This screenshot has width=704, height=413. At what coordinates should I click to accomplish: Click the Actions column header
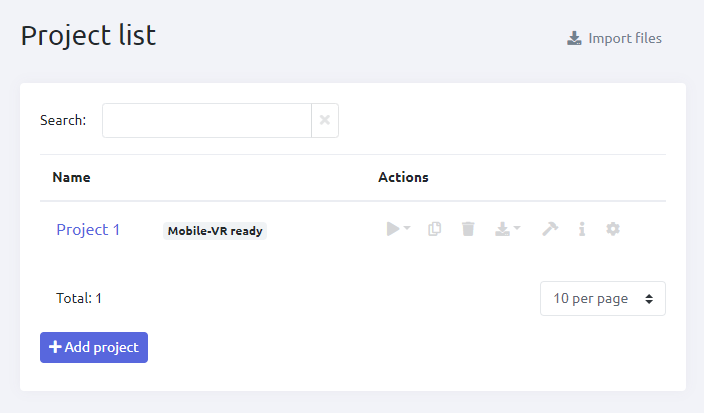click(403, 178)
